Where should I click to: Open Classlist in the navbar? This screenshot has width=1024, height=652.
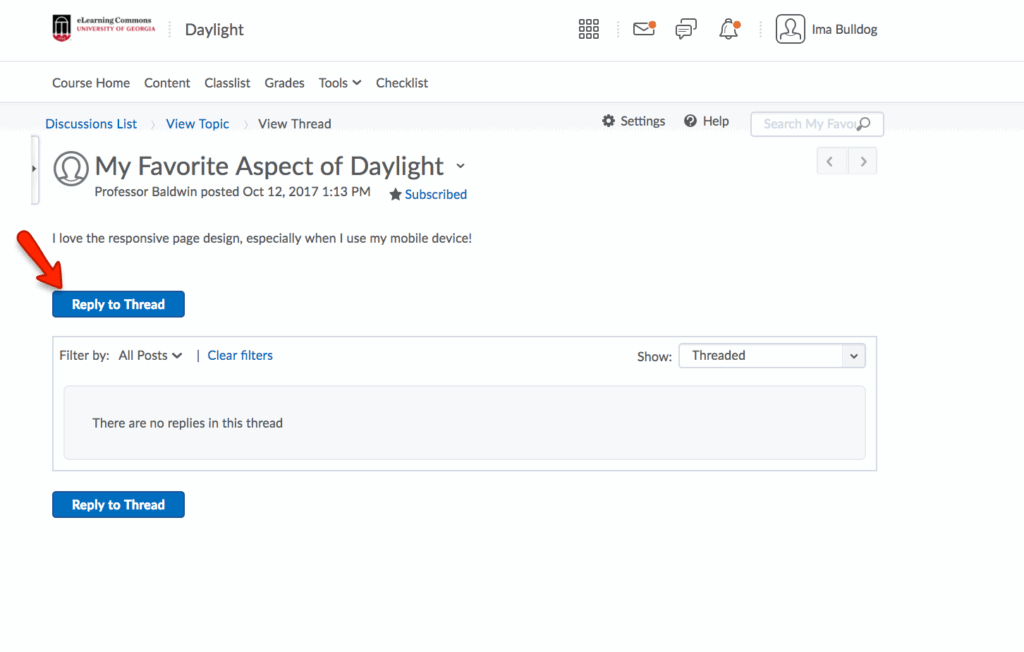click(227, 83)
